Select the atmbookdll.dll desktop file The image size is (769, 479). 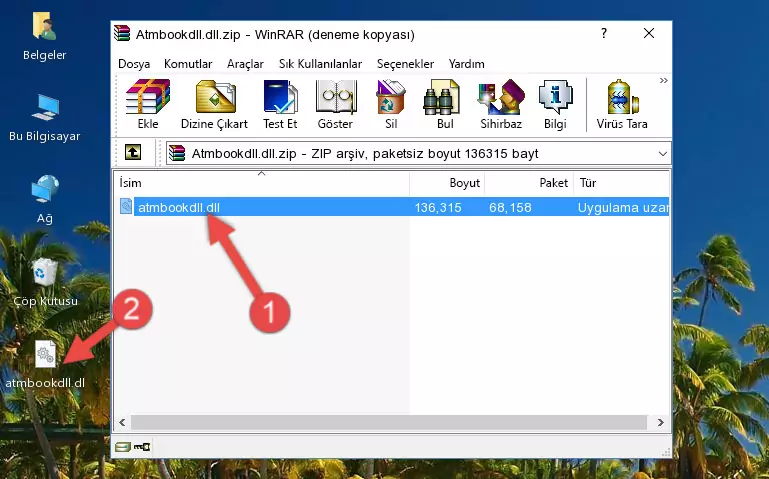45,364
